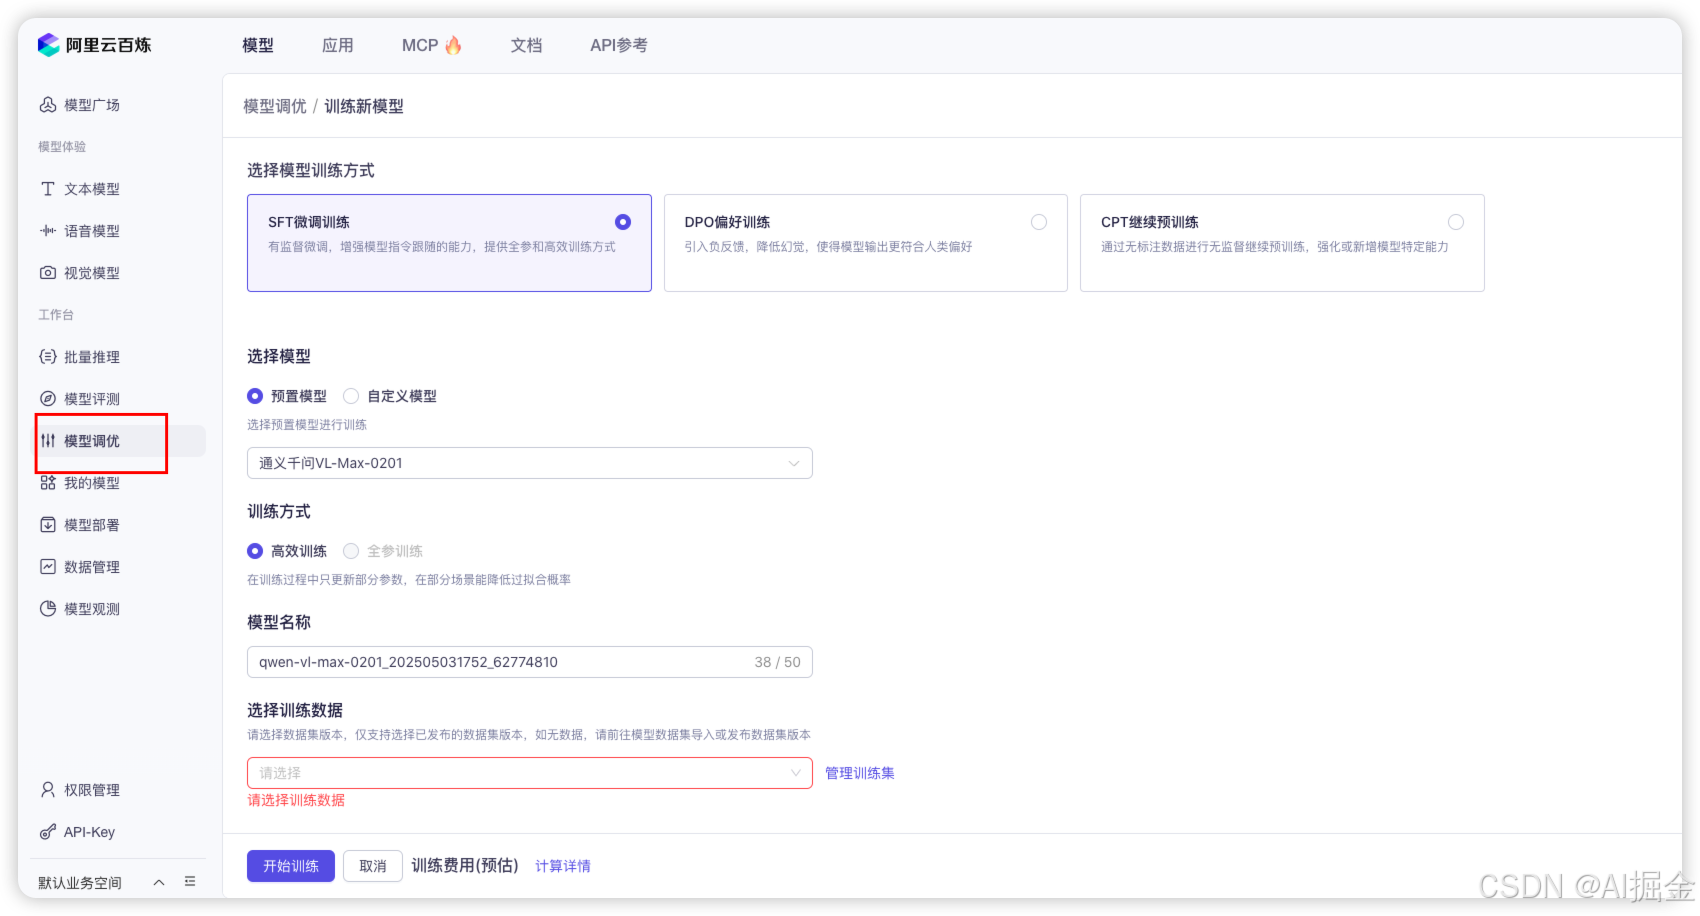The image size is (1700, 916).
Task: Click 模型调优 breadcrumb link
Action: (x=275, y=106)
